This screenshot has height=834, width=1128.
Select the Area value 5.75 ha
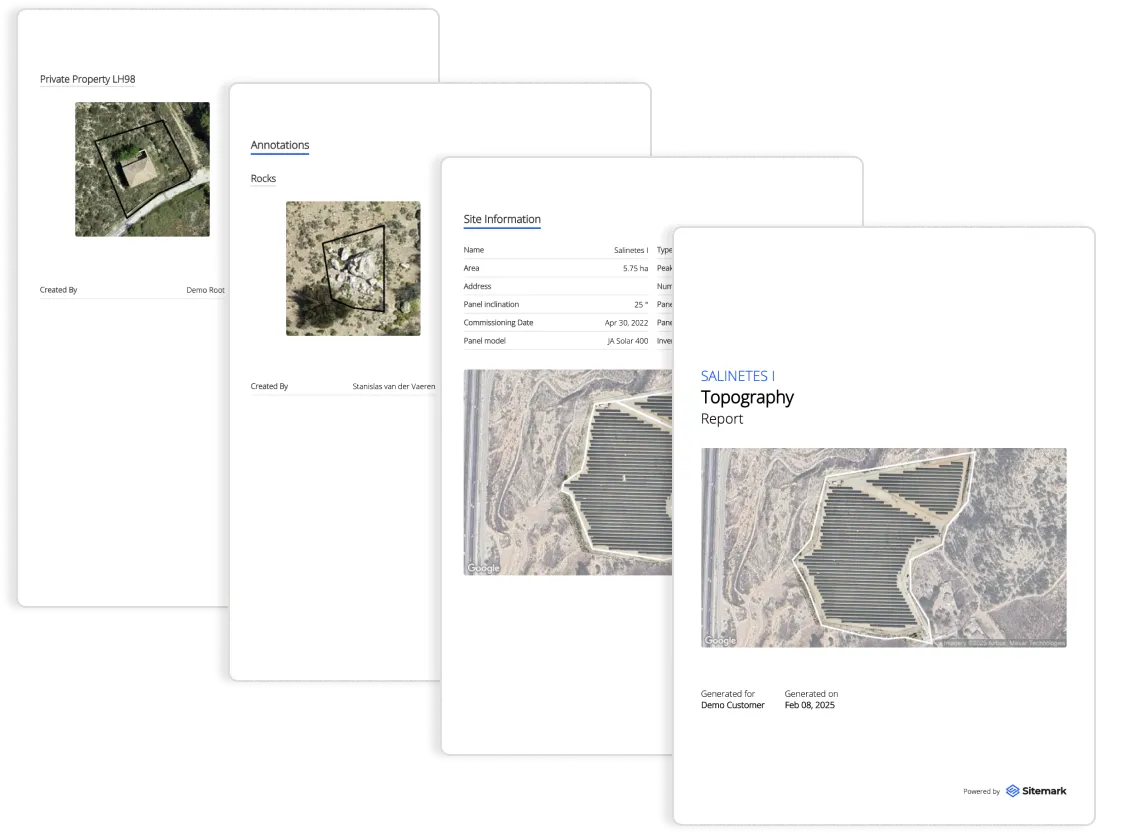pos(635,268)
